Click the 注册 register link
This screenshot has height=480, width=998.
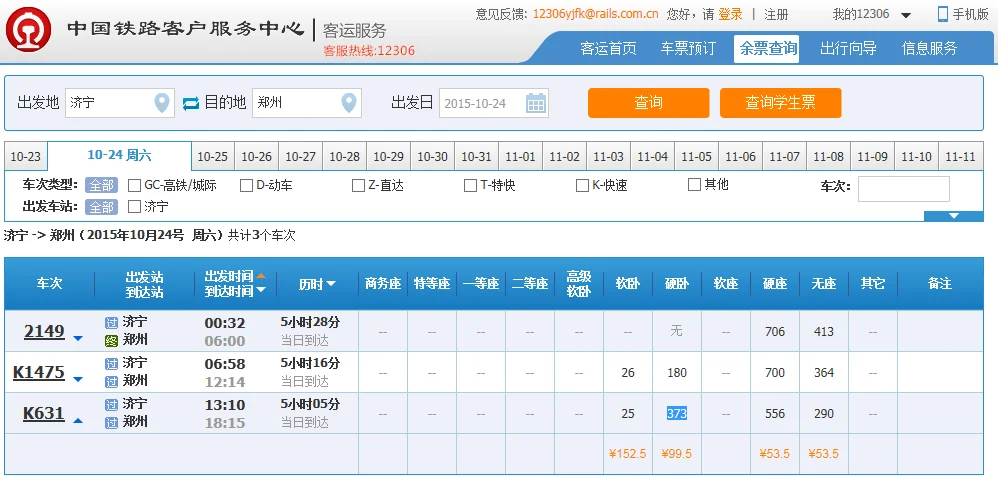776,14
